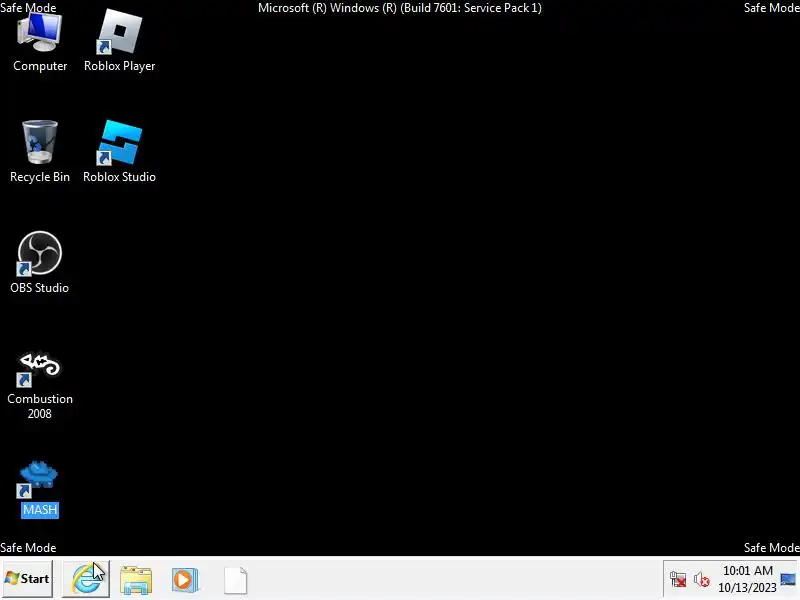Click the muted volume tray icon
Viewport: 800px width, 600px height.
(702, 580)
